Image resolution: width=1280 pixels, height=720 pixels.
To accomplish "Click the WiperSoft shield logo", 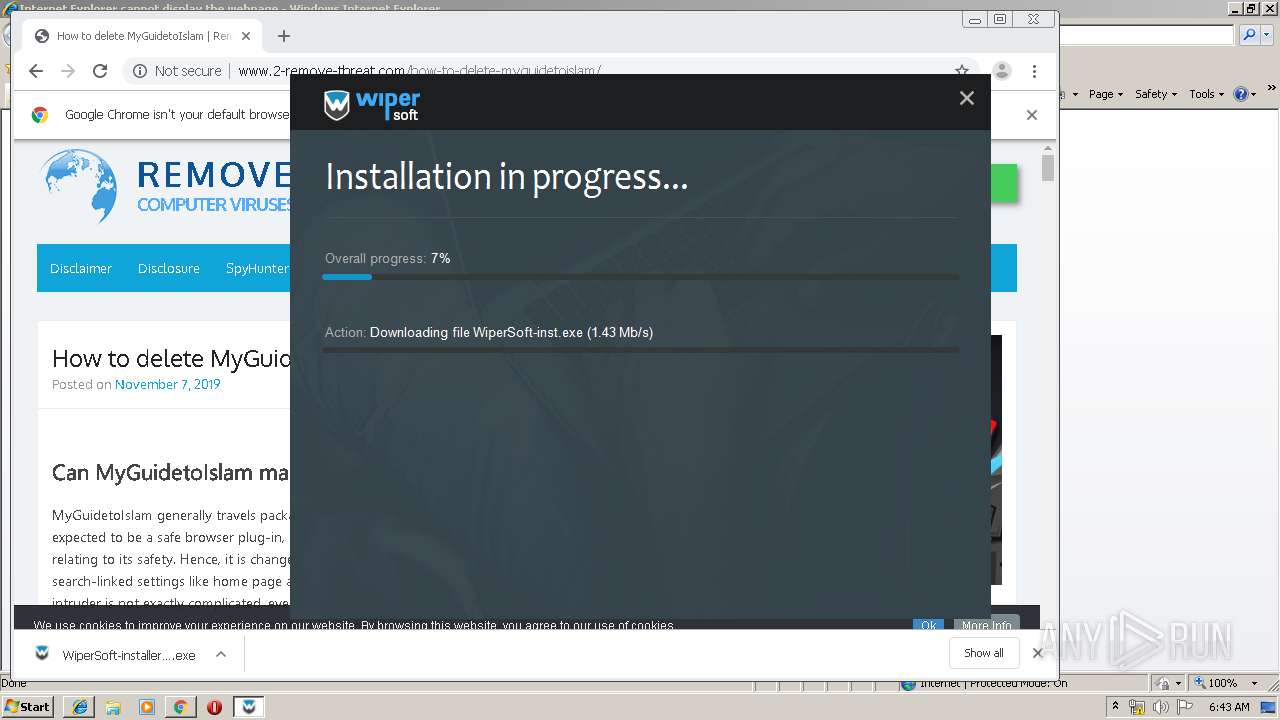I will click(337, 105).
